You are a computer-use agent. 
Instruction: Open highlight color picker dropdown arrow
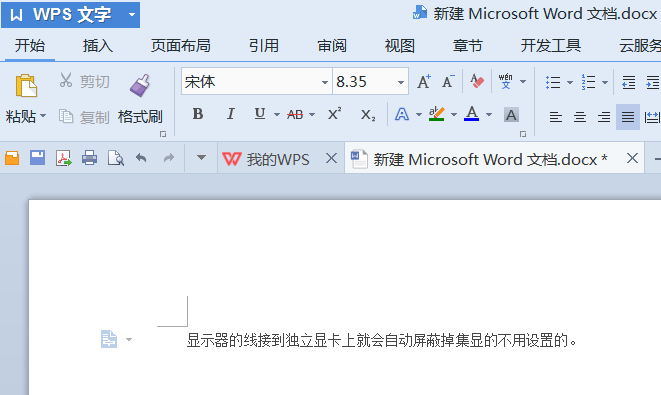[454, 115]
